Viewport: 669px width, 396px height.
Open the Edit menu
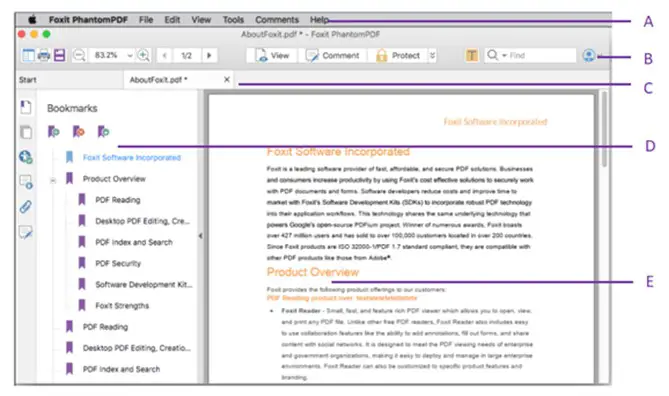[x=172, y=20]
